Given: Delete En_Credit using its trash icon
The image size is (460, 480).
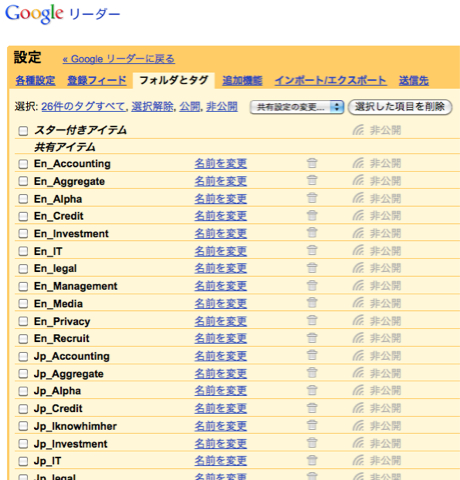Looking at the screenshot, I should click(x=312, y=215).
